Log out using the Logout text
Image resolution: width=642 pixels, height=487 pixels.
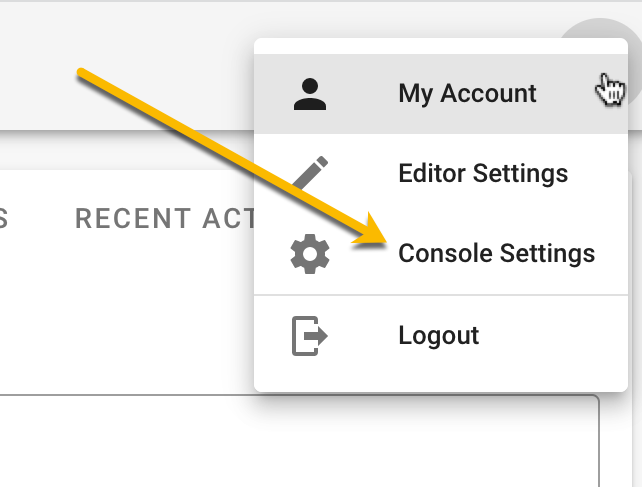[x=439, y=336]
